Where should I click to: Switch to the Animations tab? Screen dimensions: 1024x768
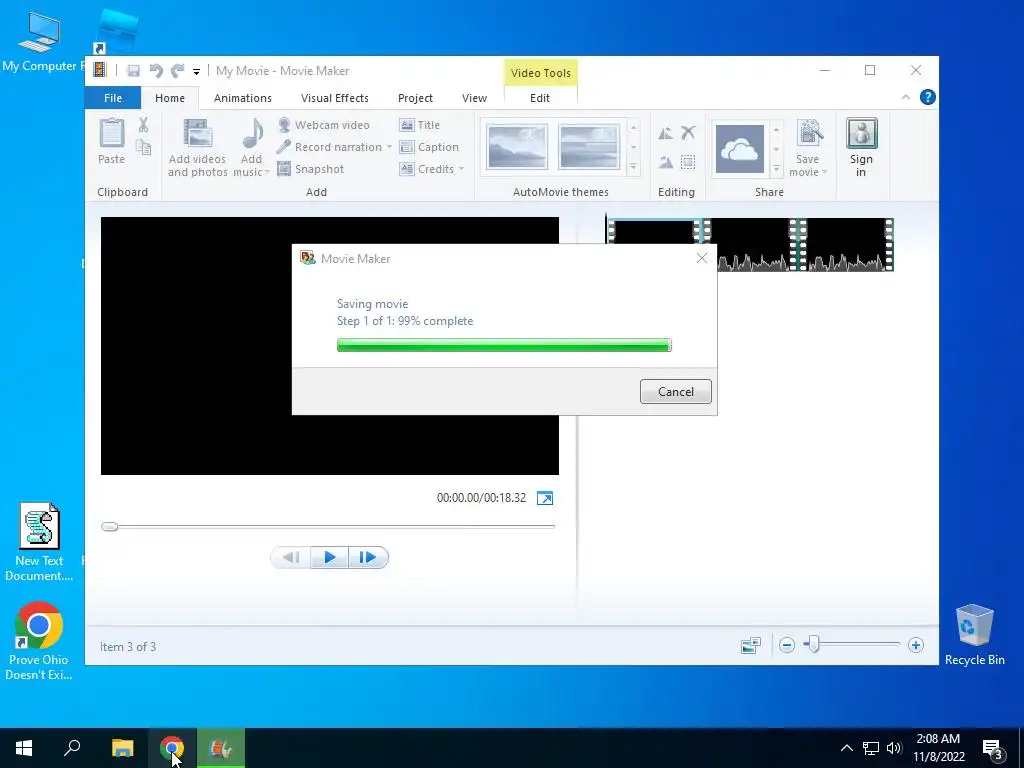coord(242,98)
